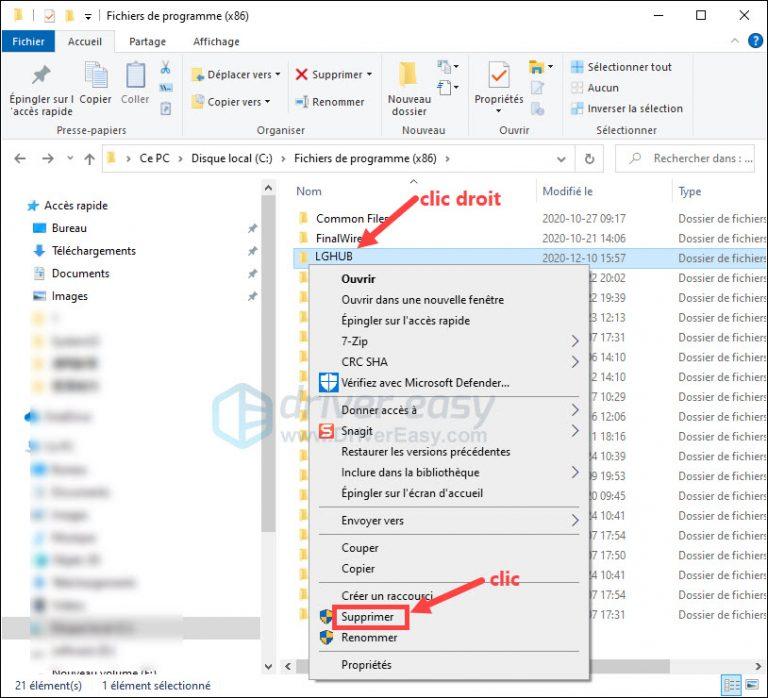This screenshot has height=698, width=768.
Task: Click the refresh icon beside address bar
Action: pos(590,159)
